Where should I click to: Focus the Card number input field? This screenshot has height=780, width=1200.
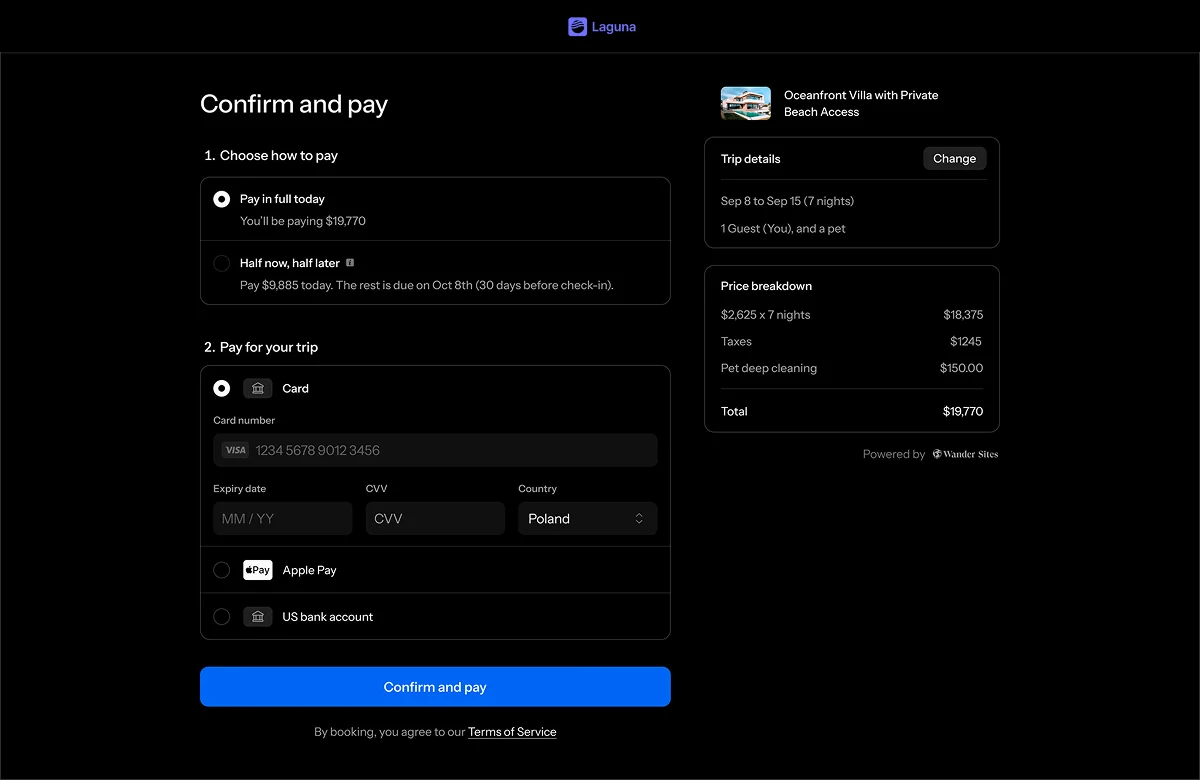pyautogui.click(x=450, y=450)
